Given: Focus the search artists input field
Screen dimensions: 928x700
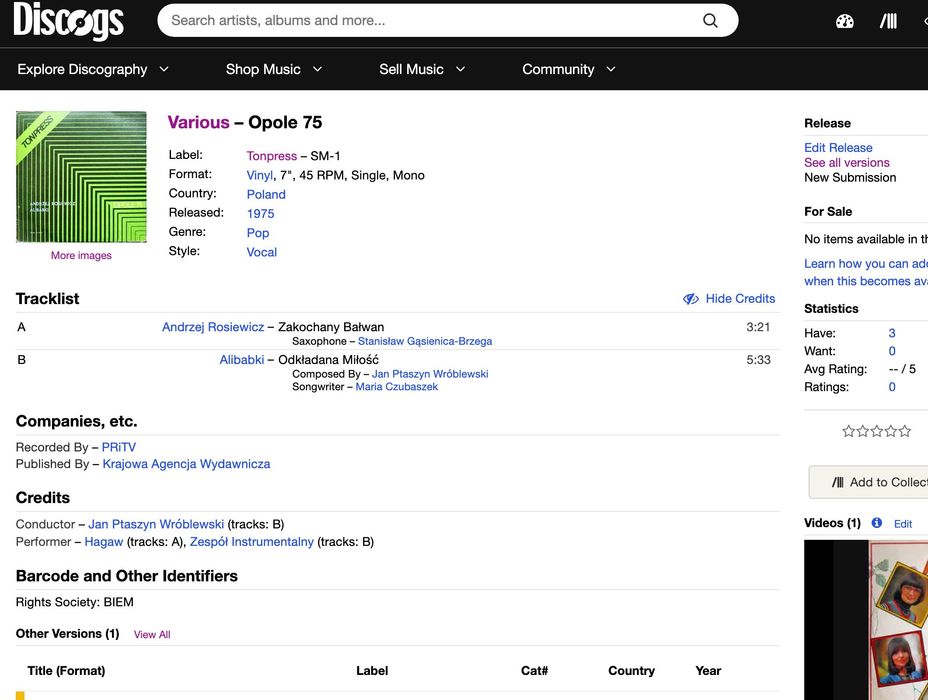Looking at the screenshot, I should tap(432, 21).
